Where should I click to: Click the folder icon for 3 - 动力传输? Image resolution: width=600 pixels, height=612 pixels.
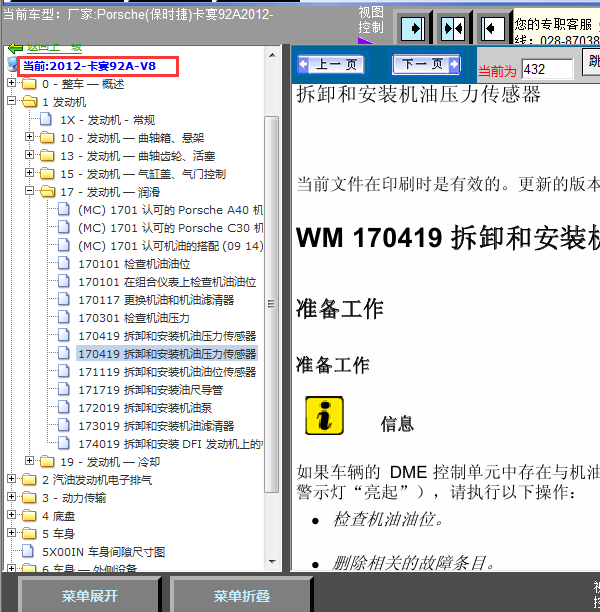click(29, 498)
